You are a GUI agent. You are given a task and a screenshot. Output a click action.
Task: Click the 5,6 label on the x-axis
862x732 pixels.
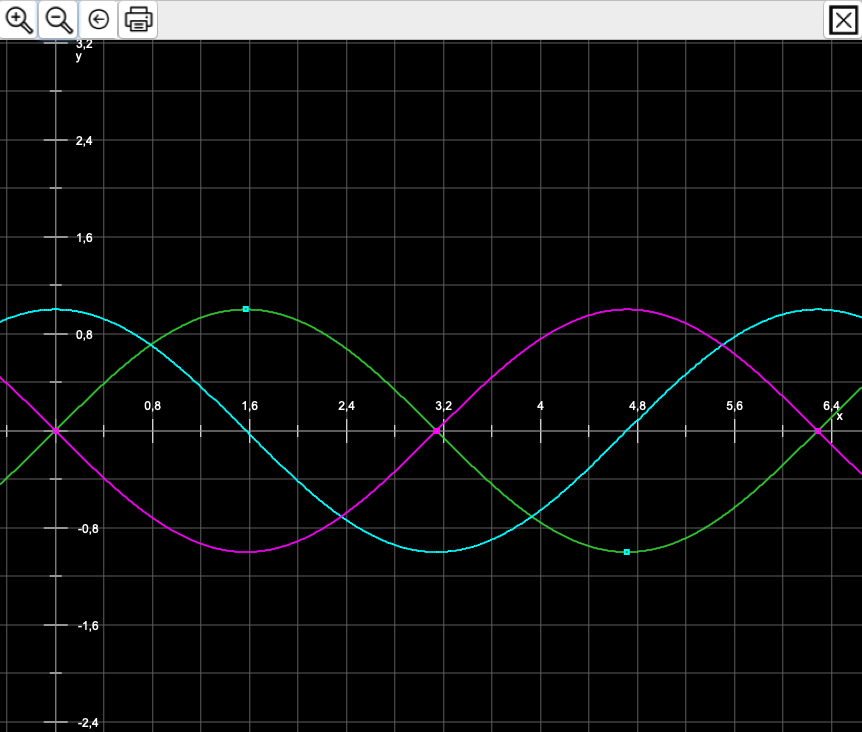pyautogui.click(x=734, y=406)
